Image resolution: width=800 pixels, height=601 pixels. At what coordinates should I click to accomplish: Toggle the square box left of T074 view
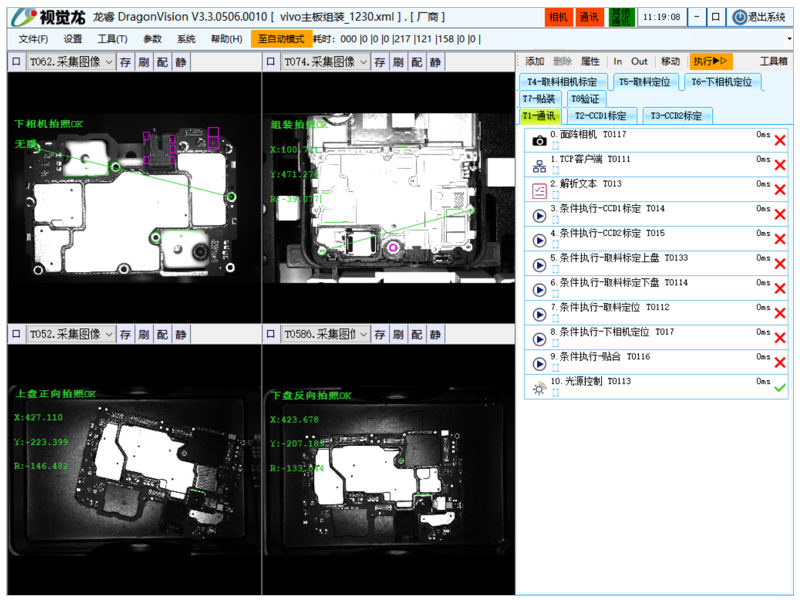(271, 62)
